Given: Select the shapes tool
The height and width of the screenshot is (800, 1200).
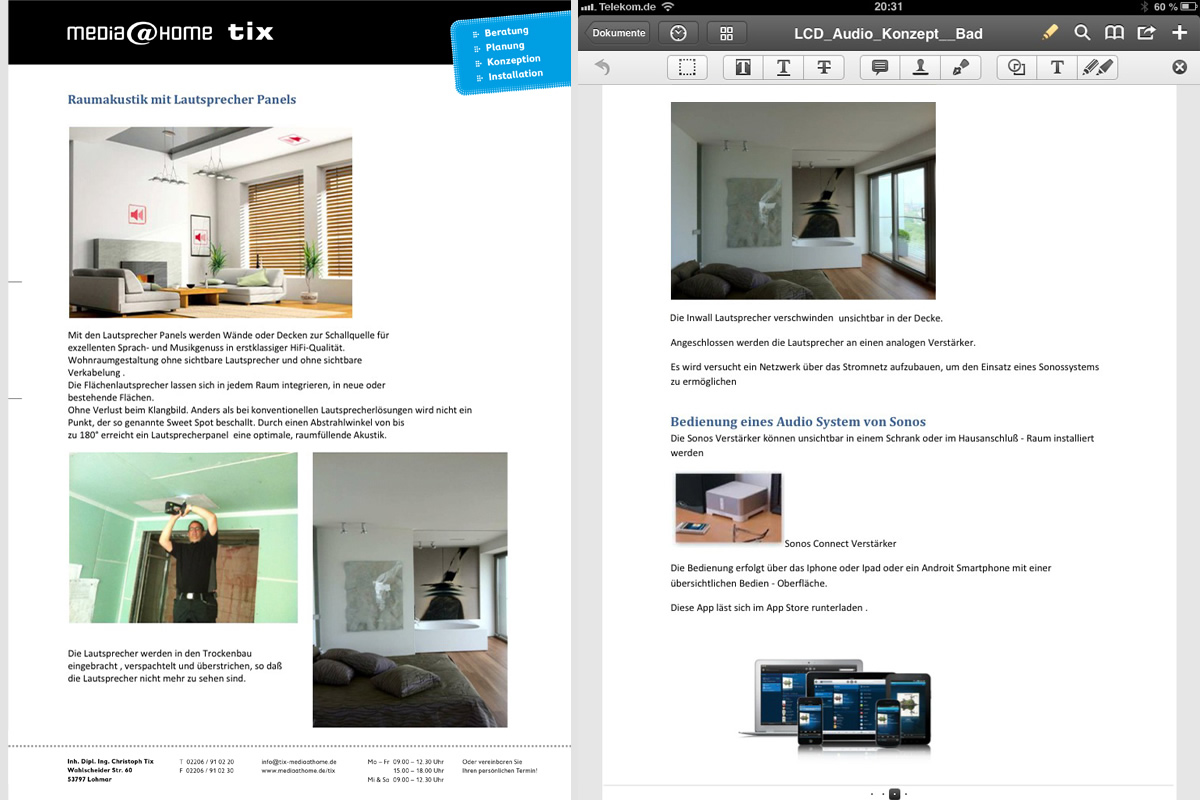Looking at the screenshot, I should point(1017,67).
